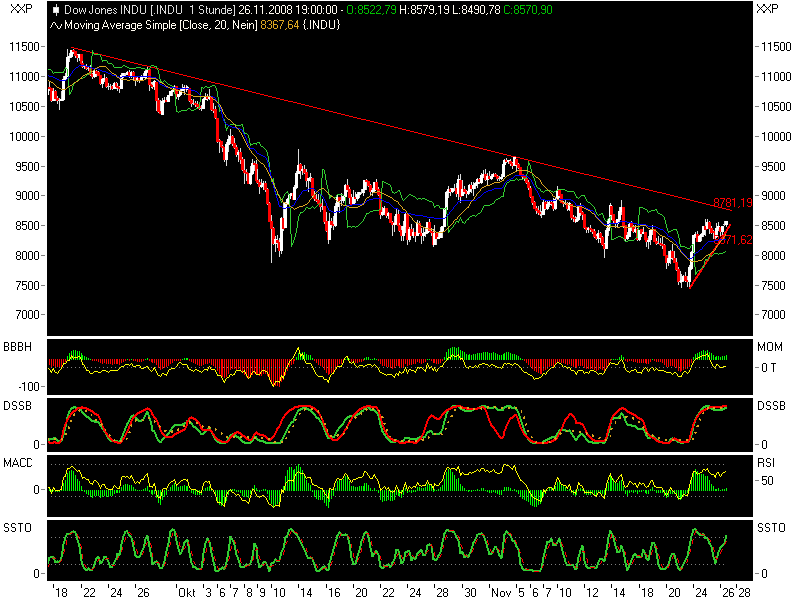
Task: Click the '5 date tick after Nov
Action: pos(520,592)
